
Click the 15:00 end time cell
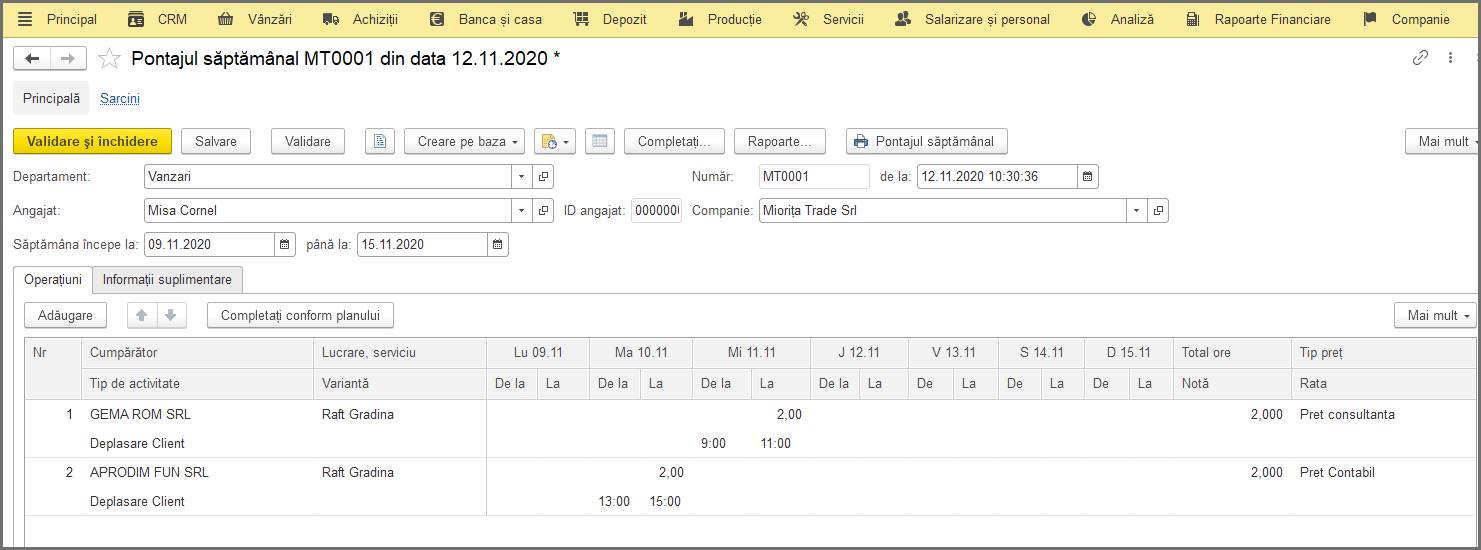pos(667,501)
